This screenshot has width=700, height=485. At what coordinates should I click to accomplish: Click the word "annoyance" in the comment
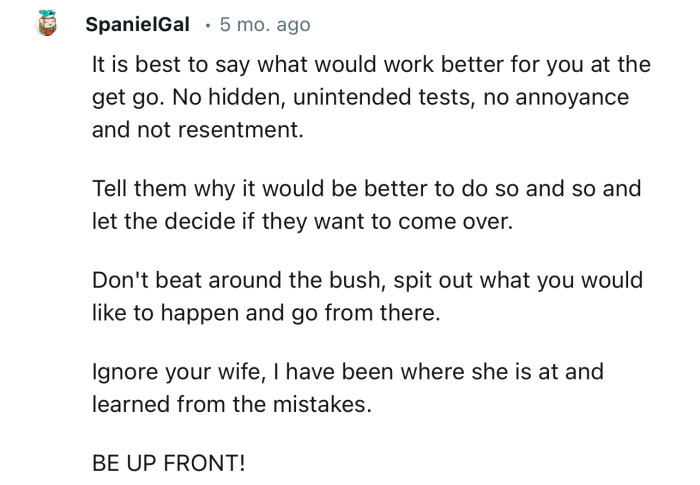click(596, 98)
